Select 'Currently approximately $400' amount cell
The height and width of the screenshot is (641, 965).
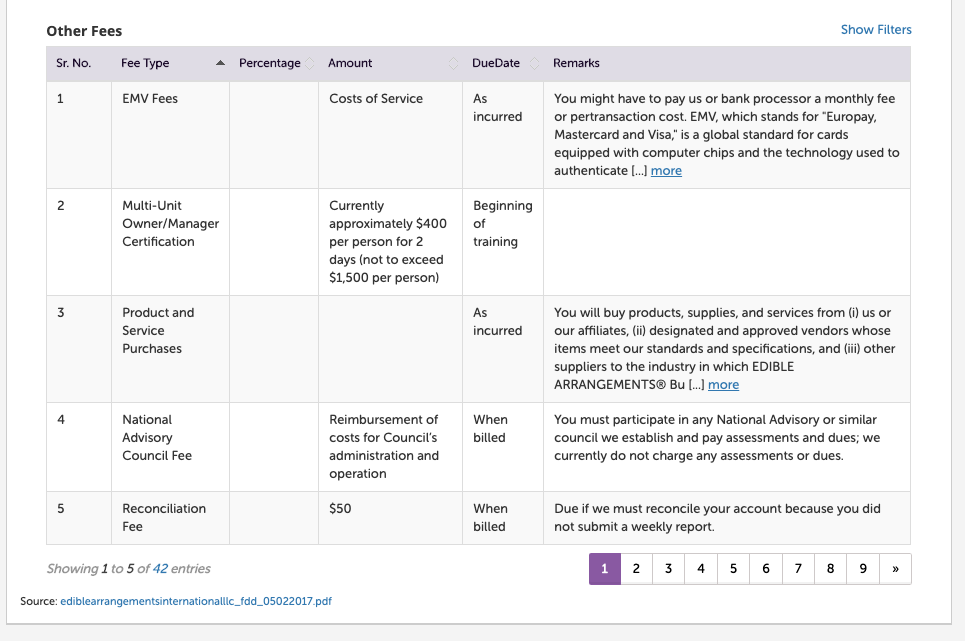(x=390, y=242)
